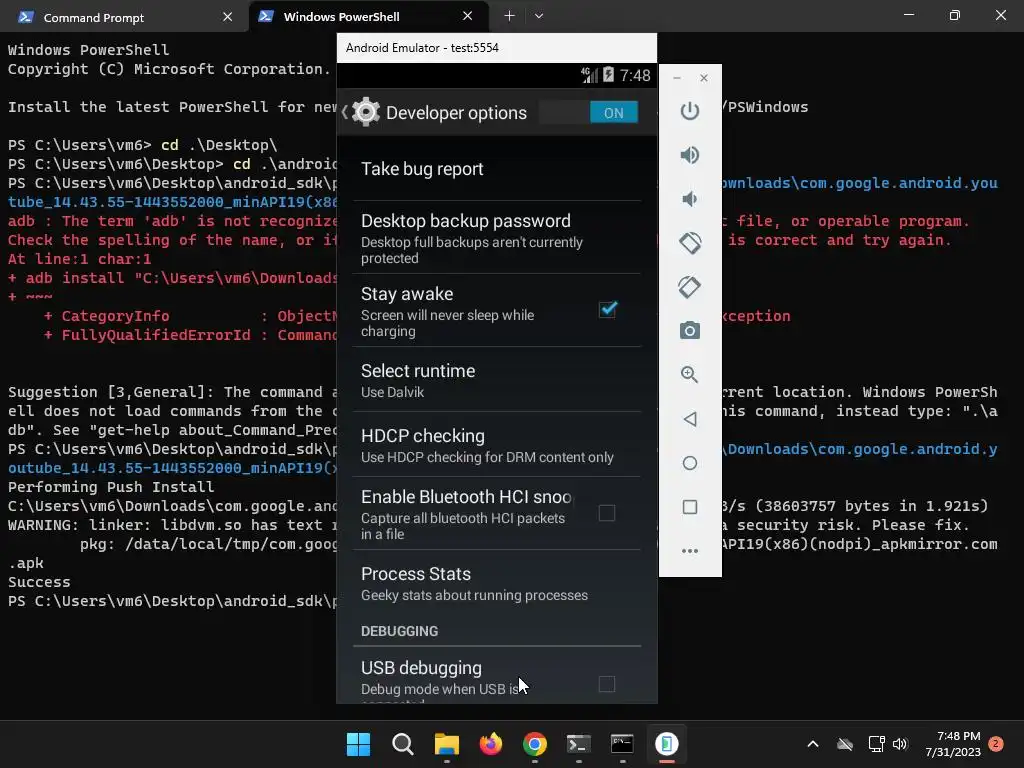Click the emulator battery status icon
This screenshot has height=768, width=1024.
click(608, 75)
